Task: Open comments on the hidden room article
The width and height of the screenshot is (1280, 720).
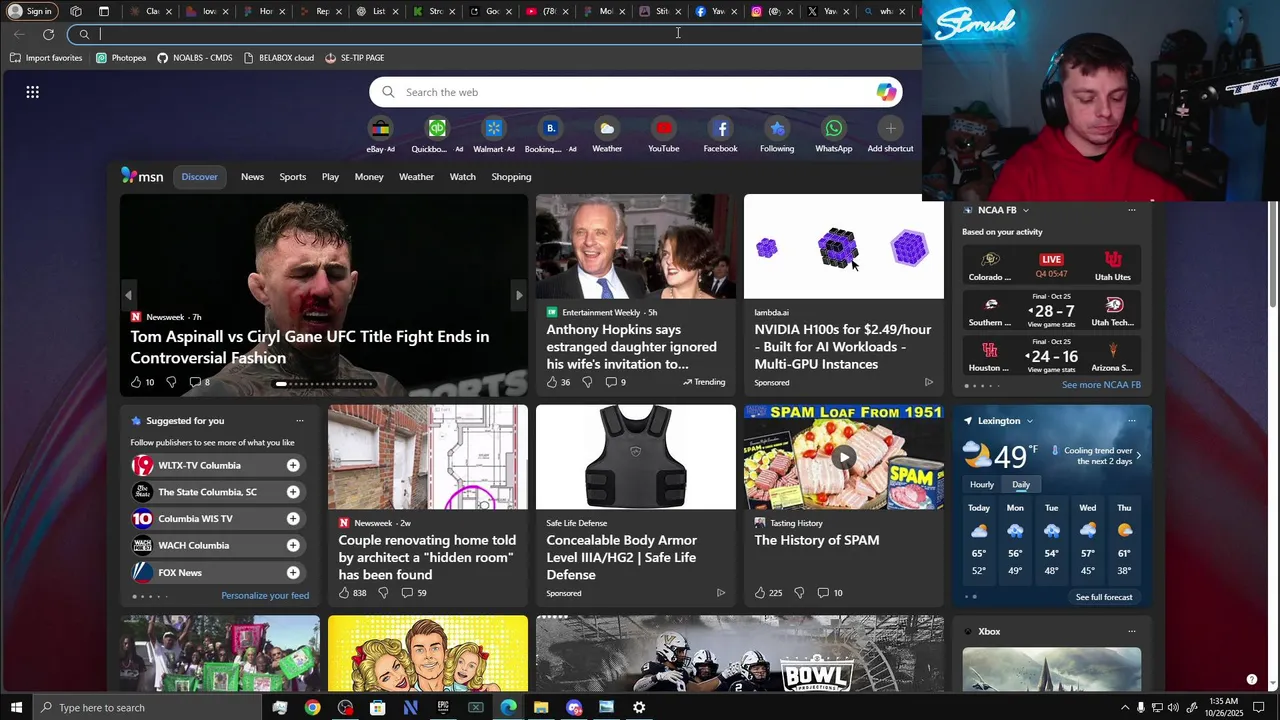Action: (x=407, y=593)
